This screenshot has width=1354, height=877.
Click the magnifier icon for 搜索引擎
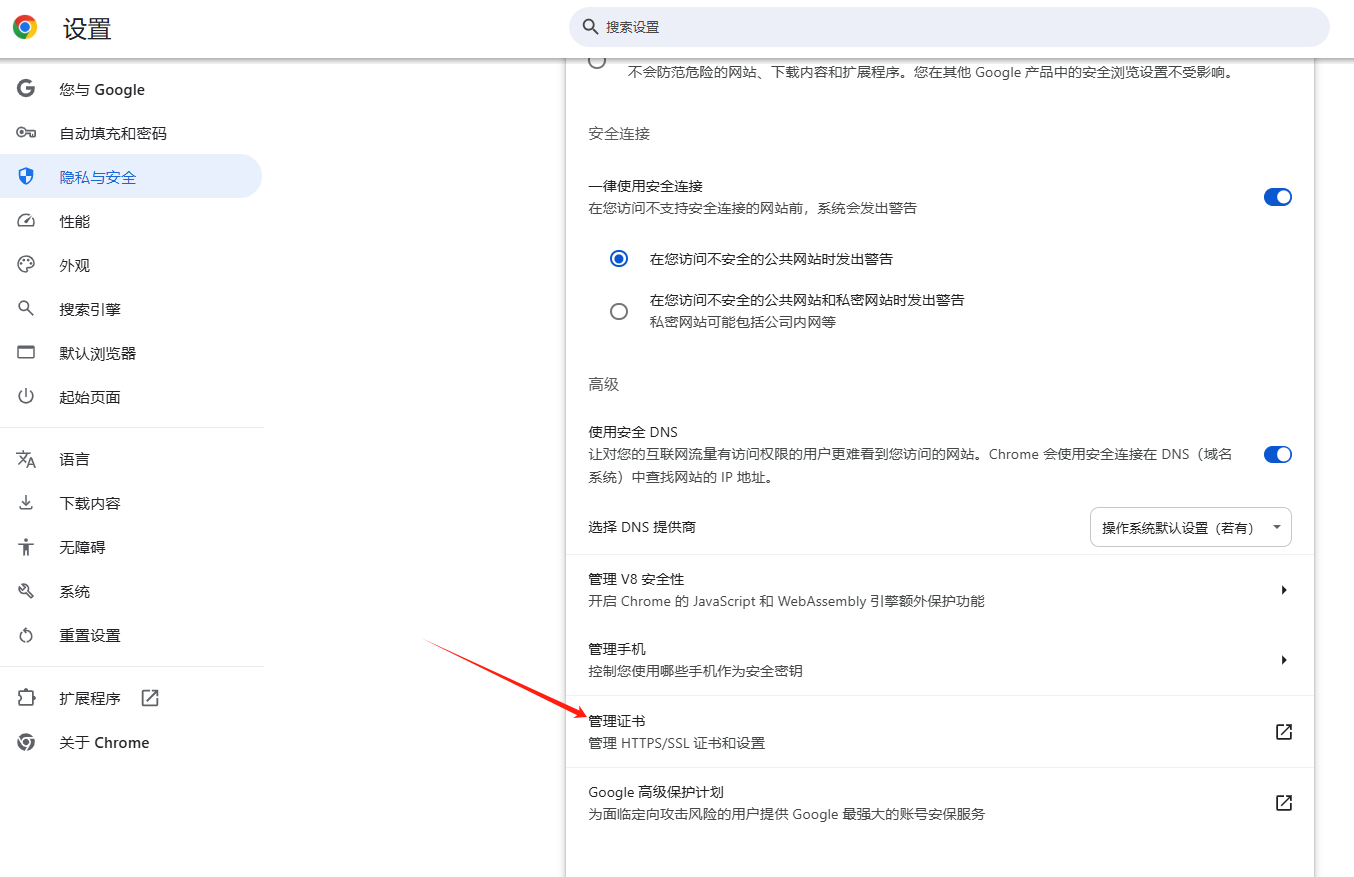[26, 309]
